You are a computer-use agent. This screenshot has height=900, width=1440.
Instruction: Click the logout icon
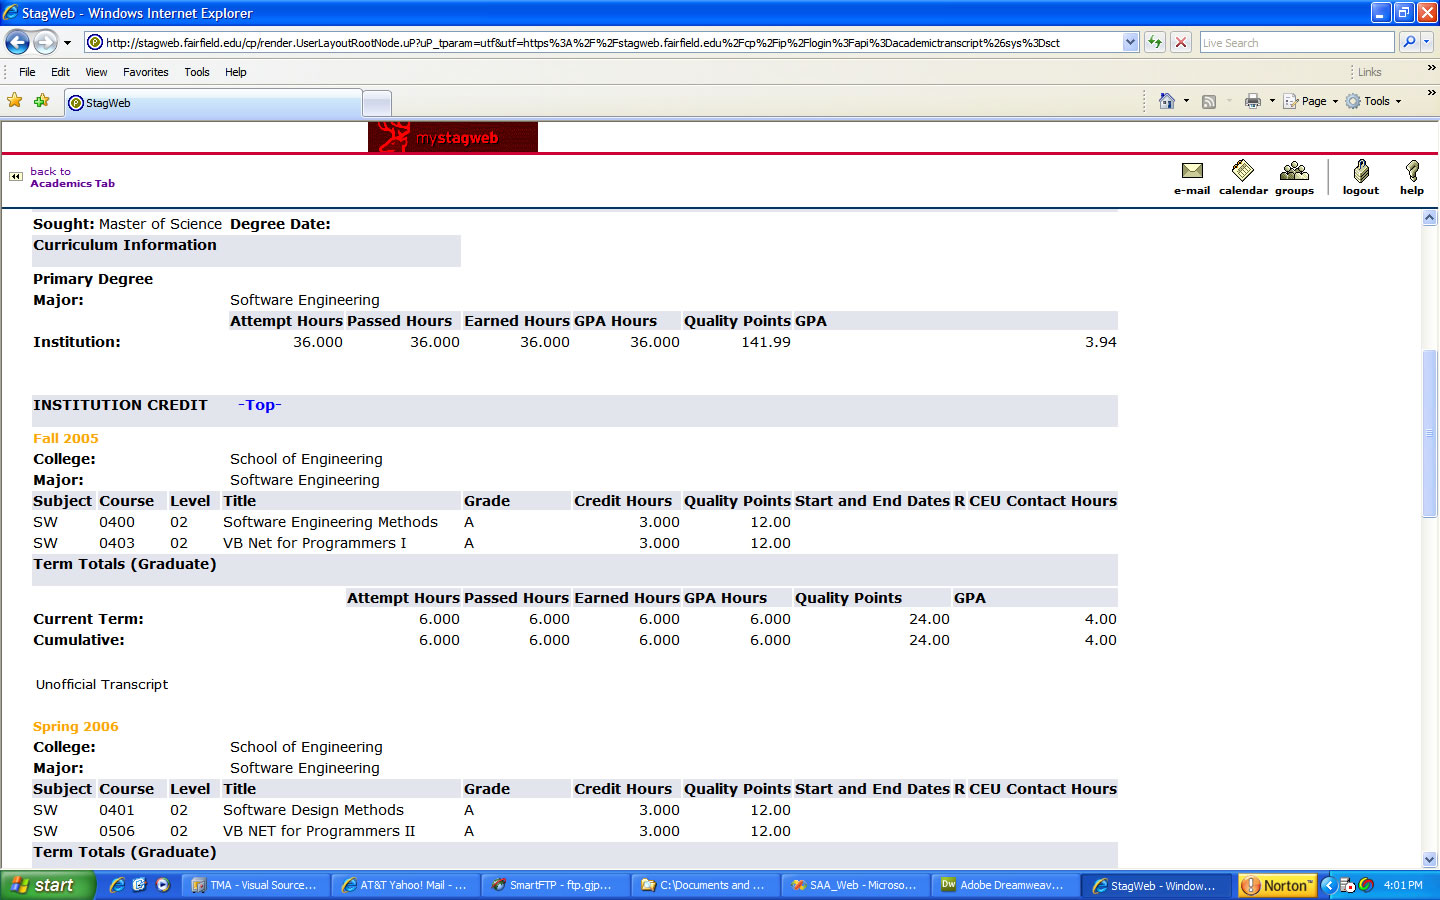pos(1360,171)
